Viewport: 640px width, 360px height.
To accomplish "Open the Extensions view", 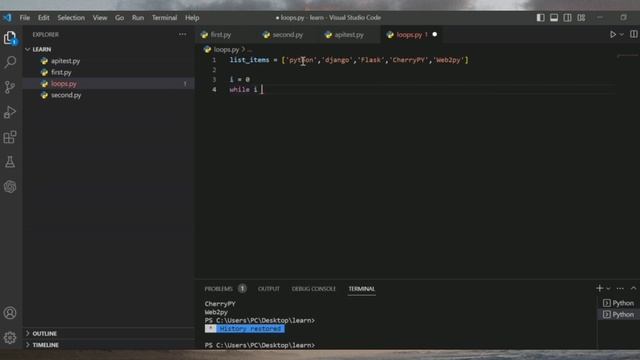I will coord(10,137).
